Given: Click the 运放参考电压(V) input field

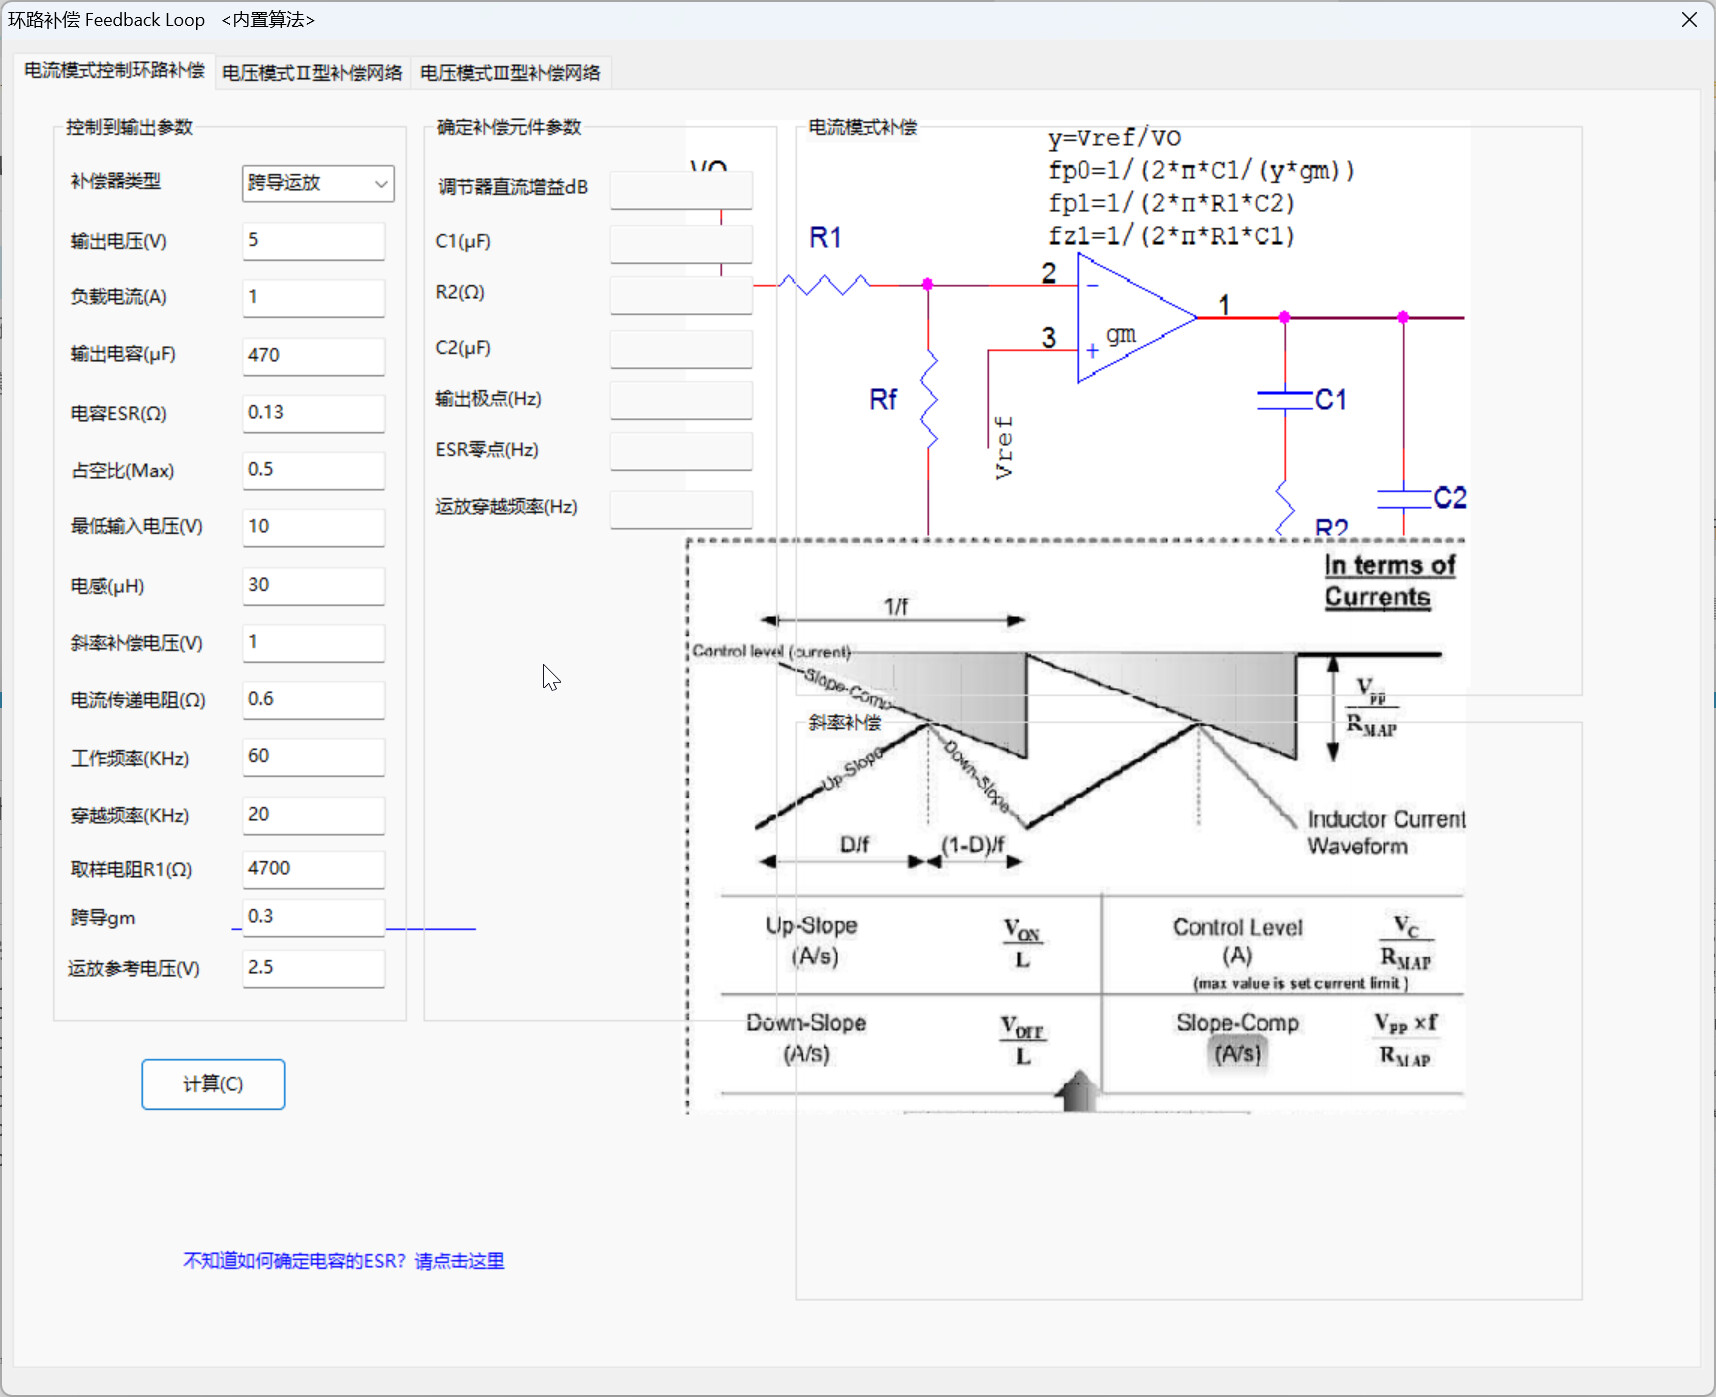Looking at the screenshot, I should (313, 968).
